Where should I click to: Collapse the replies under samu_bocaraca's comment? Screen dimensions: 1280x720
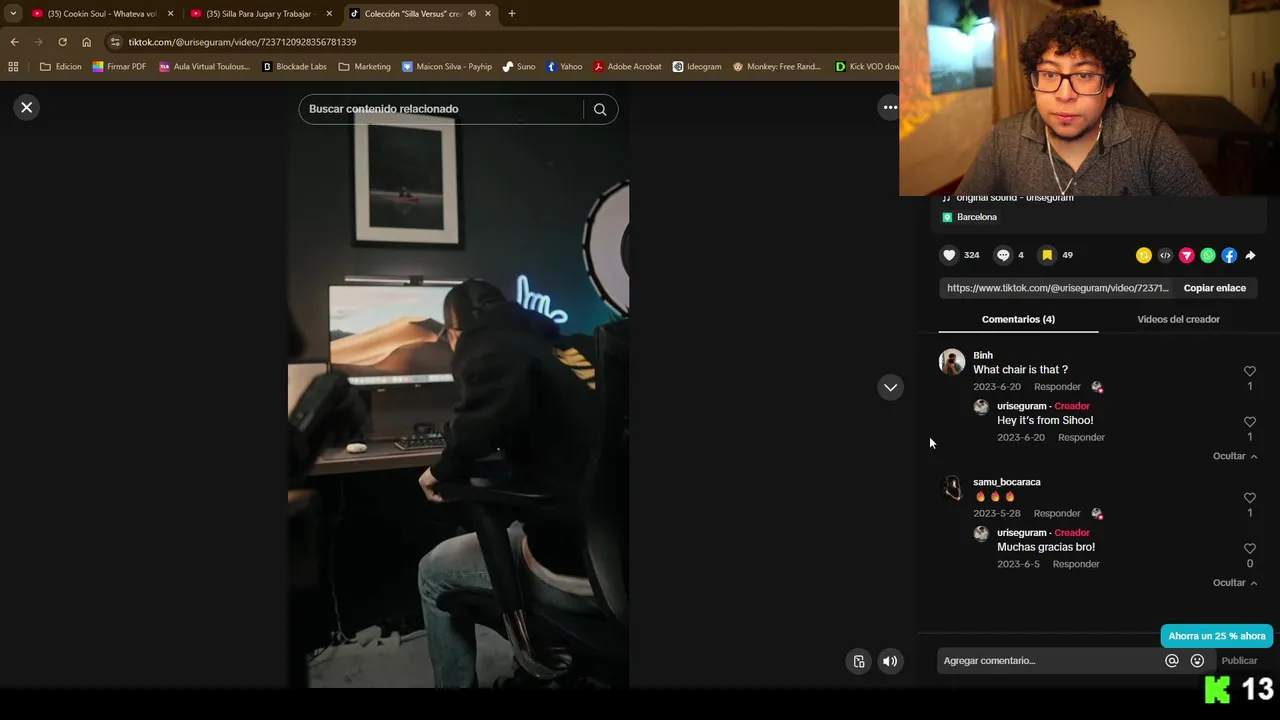[1235, 583]
